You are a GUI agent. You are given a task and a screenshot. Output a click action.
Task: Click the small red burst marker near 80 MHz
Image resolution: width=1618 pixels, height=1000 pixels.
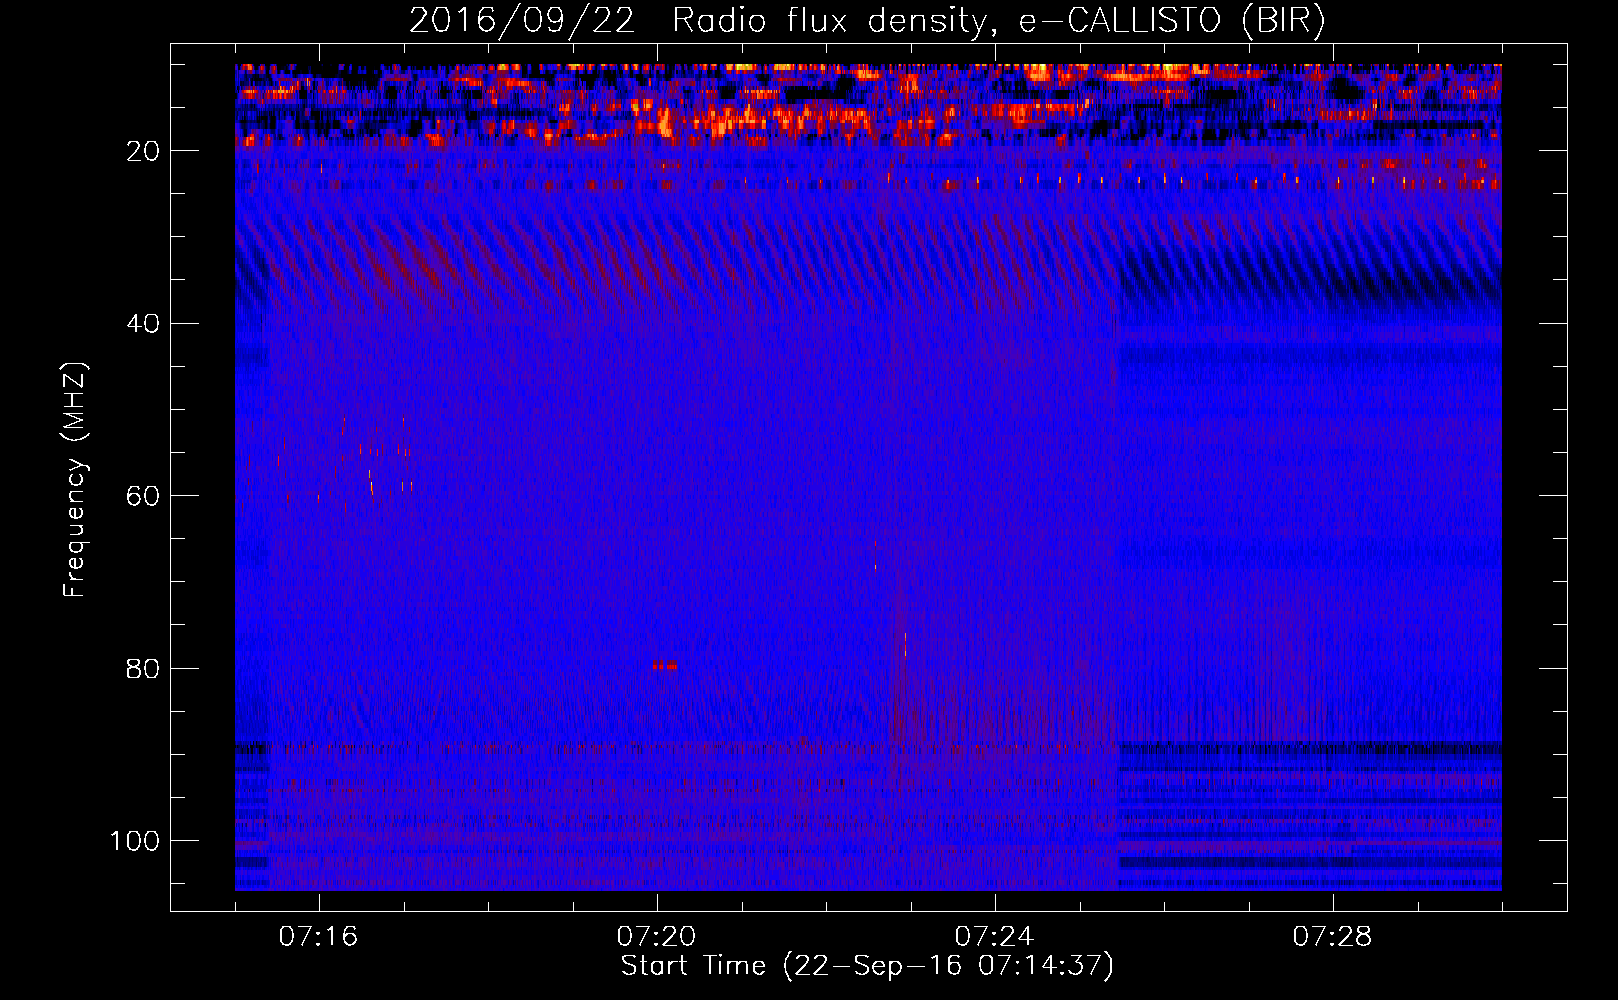coord(665,665)
